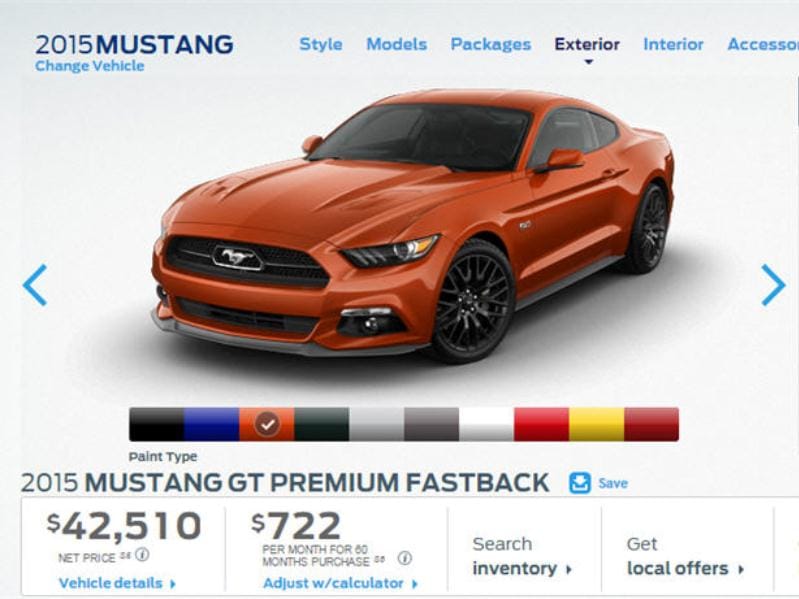This screenshot has width=799, height=599.
Task: Click the right arrow for next car view
Action: 773,285
